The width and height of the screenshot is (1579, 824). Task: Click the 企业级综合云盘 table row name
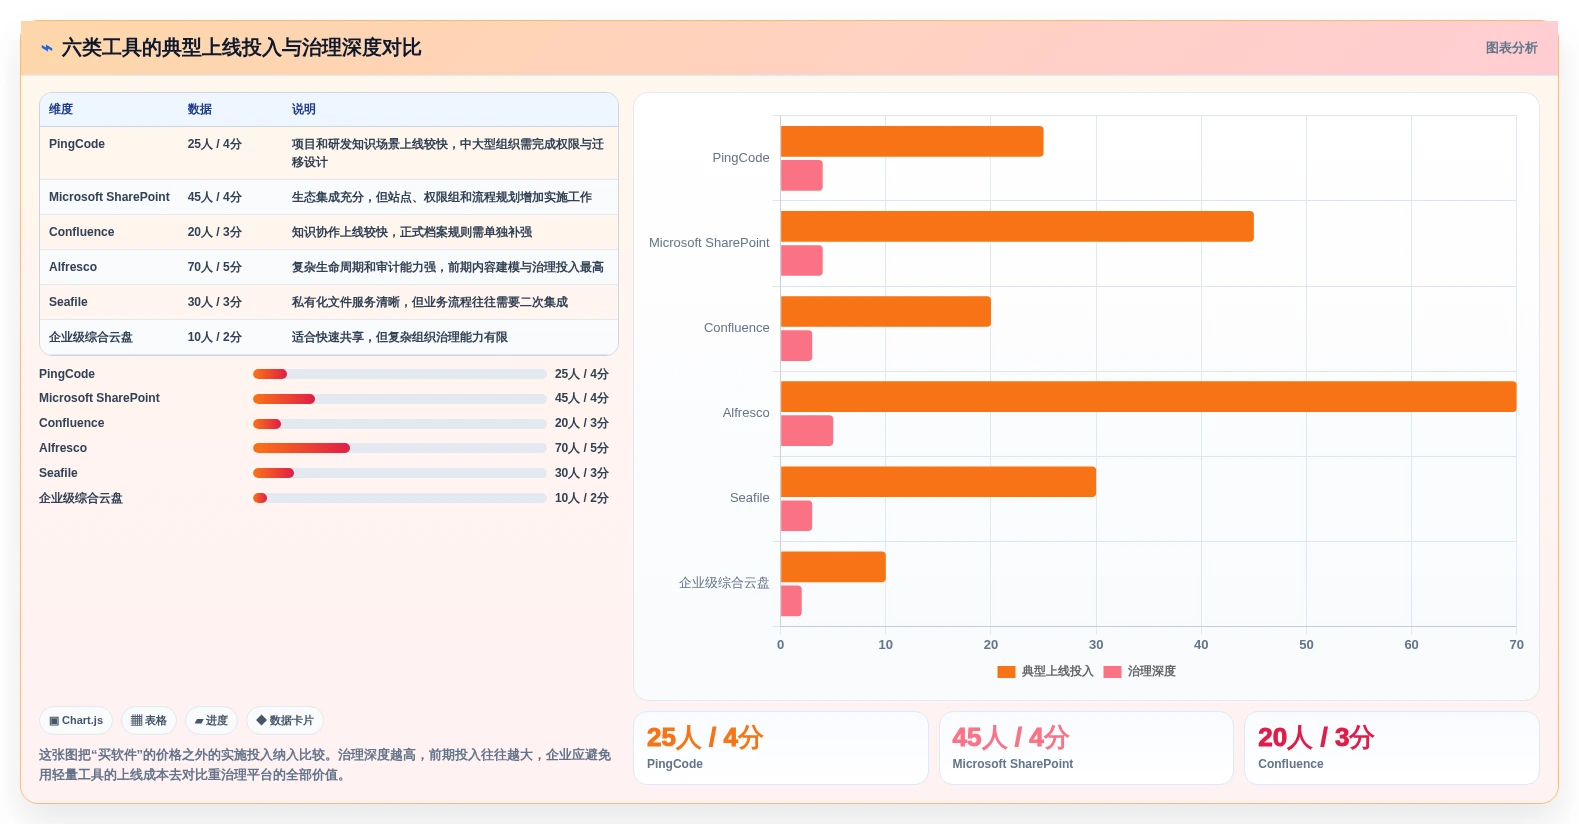pos(91,337)
